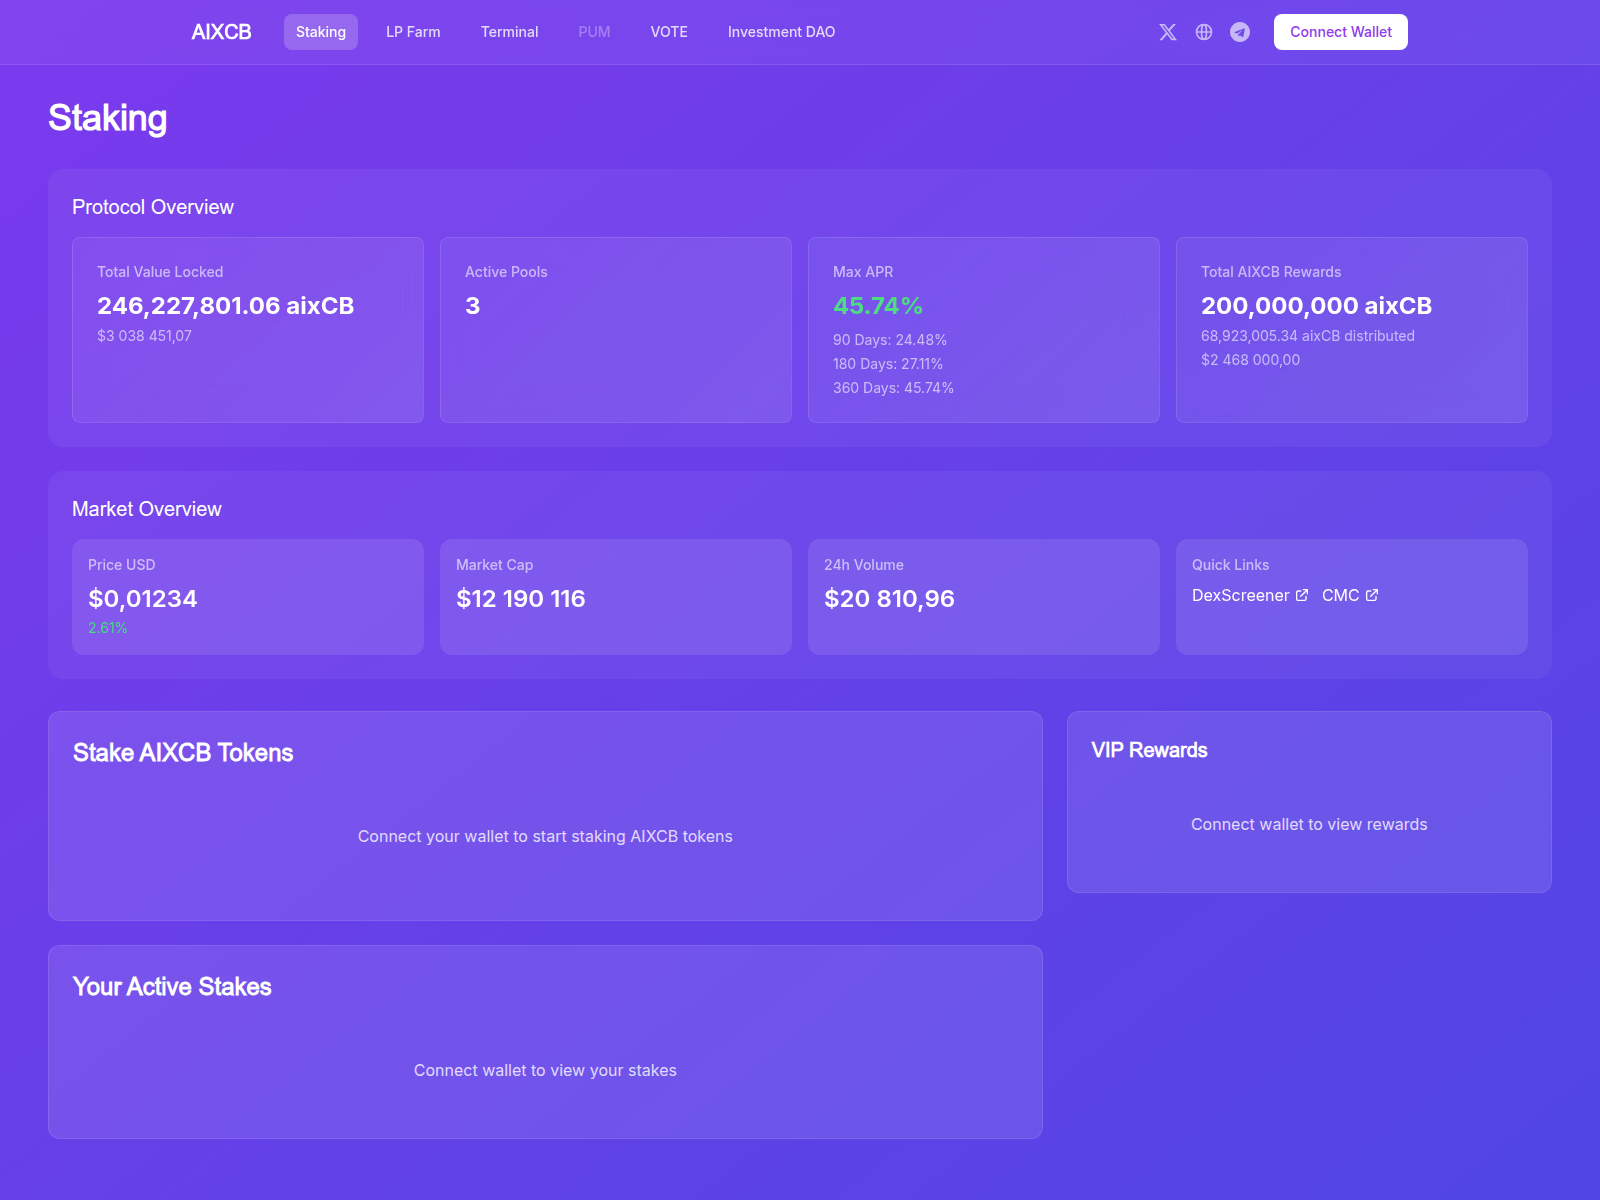Click the Market Cap label

[x=494, y=565]
